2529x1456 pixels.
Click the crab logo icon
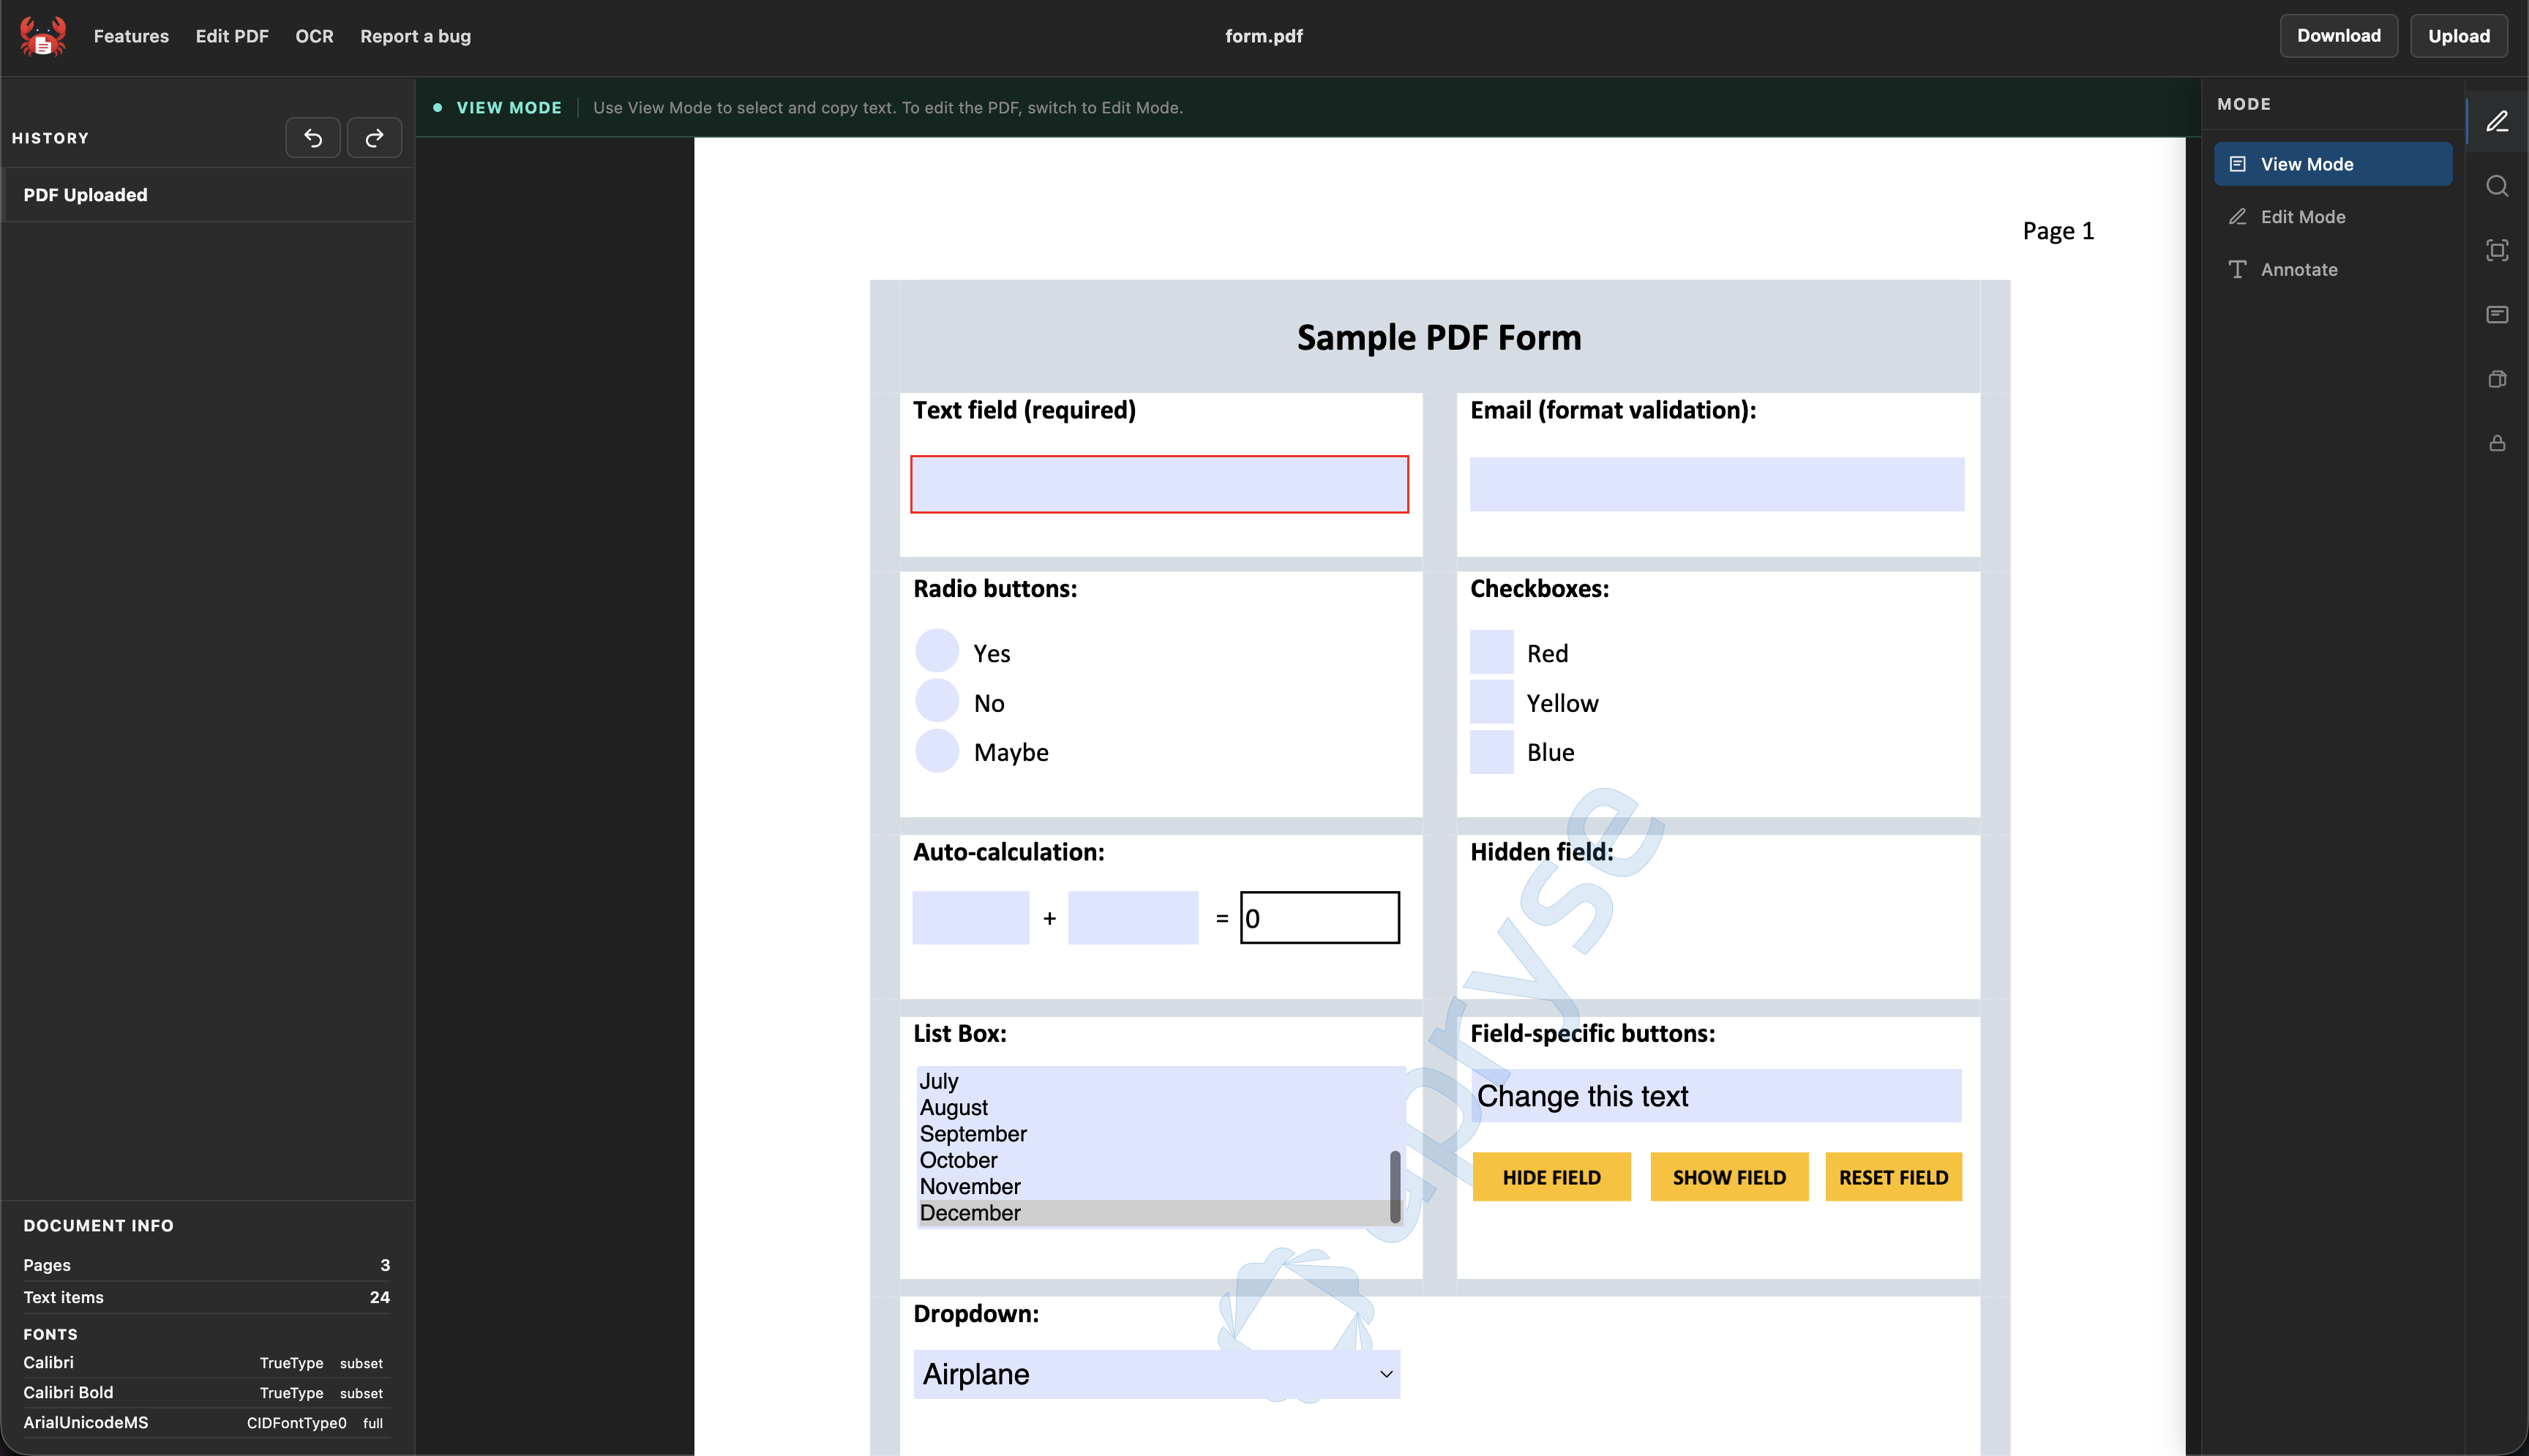pyautogui.click(x=42, y=36)
